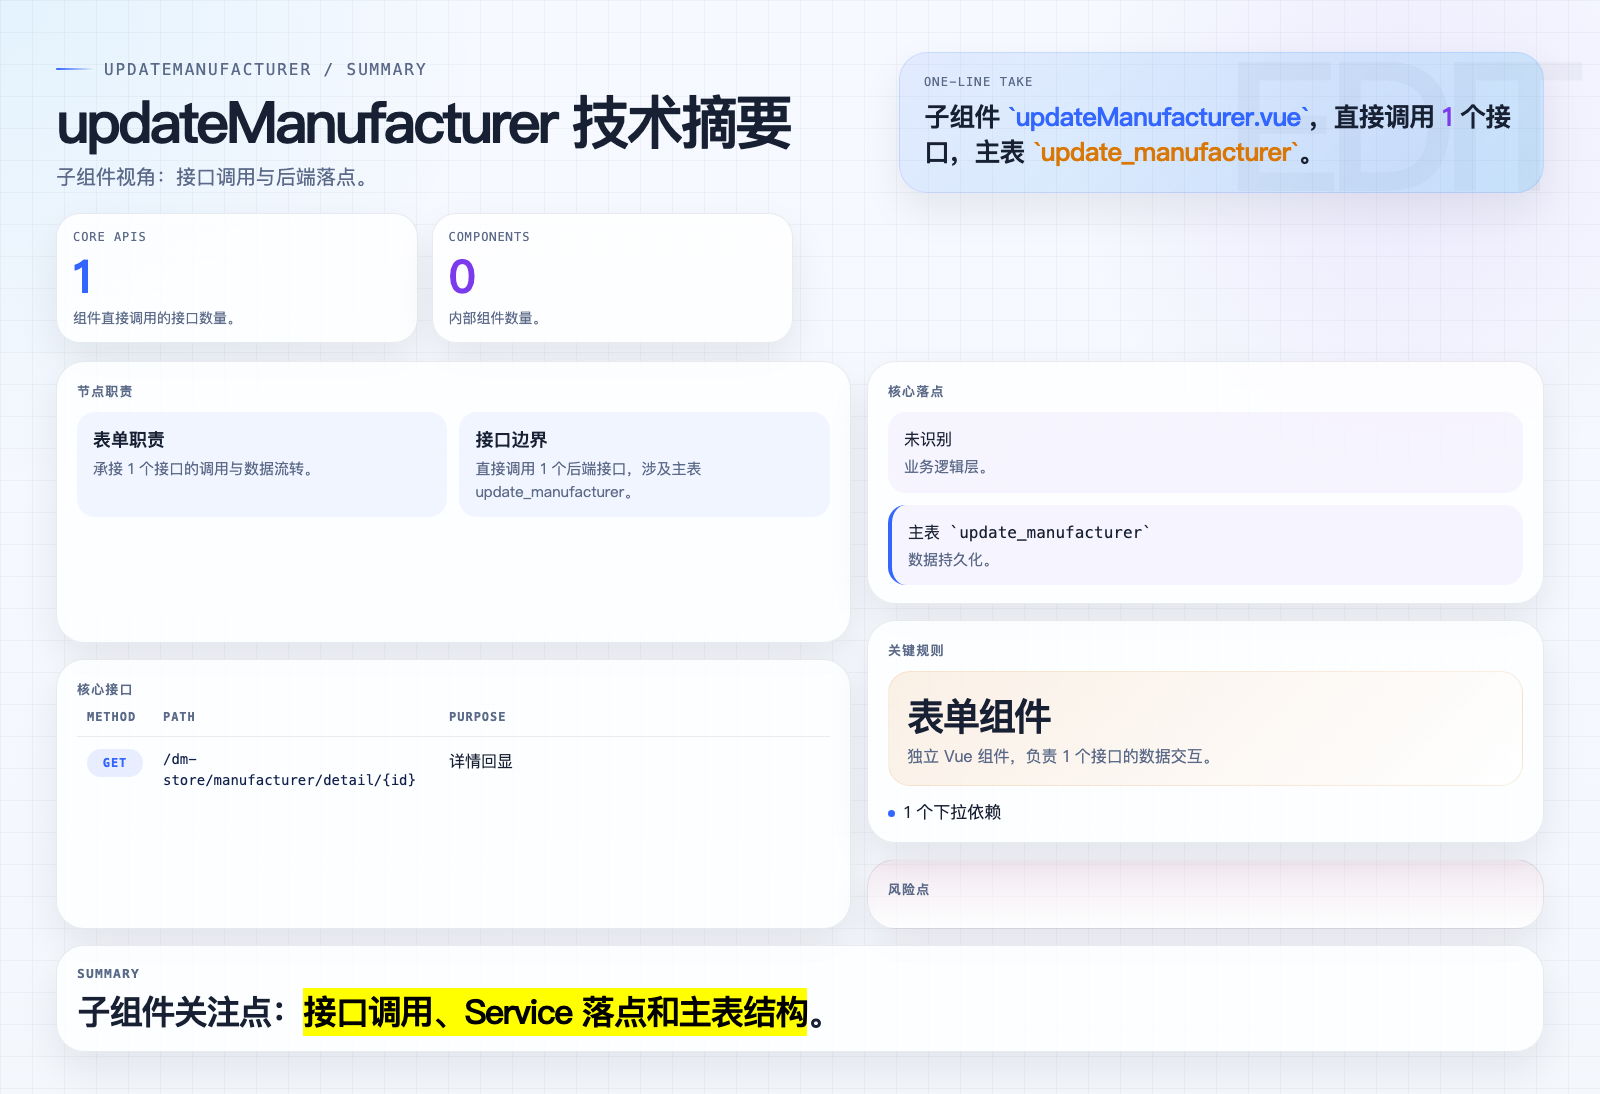Click the bullet item 1 个下拉依赖
The image size is (1600, 1094).
(951, 812)
